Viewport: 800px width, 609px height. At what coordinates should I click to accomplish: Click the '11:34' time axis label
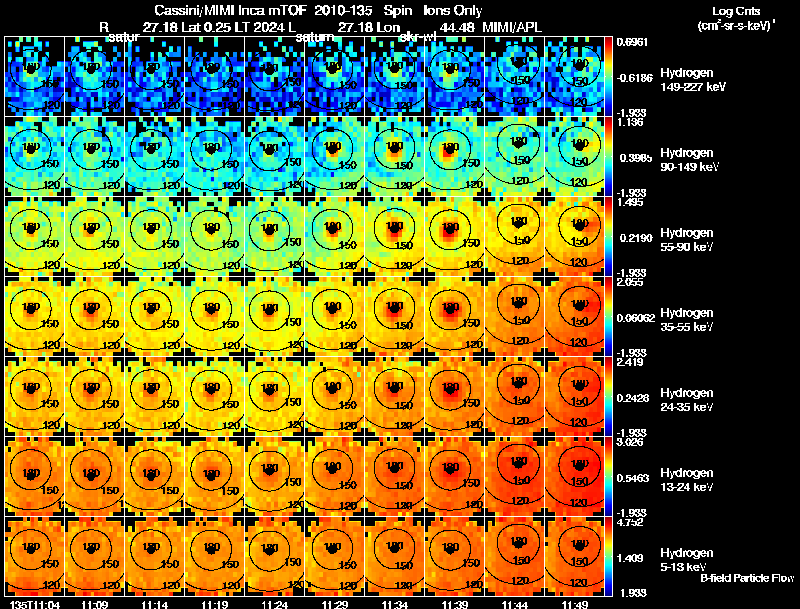(394, 604)
